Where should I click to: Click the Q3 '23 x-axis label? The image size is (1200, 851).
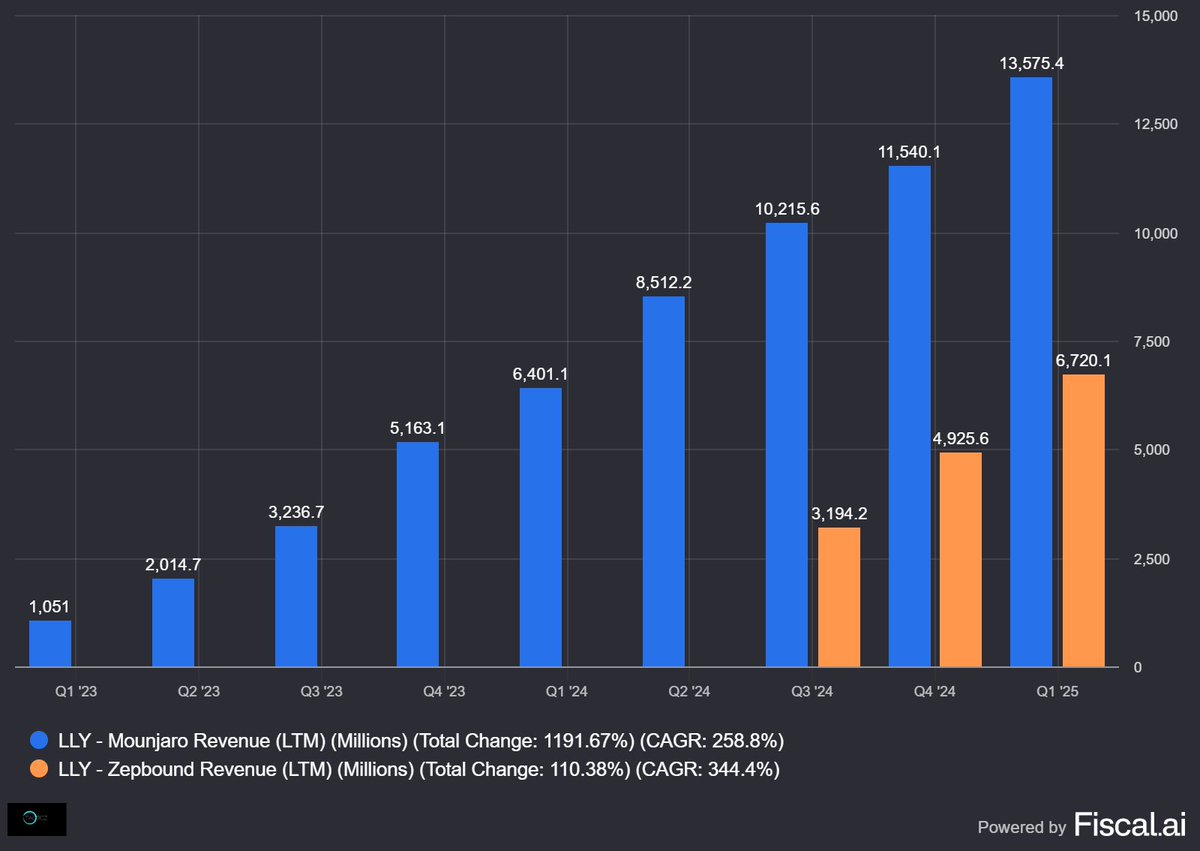(x=321, y=692)
